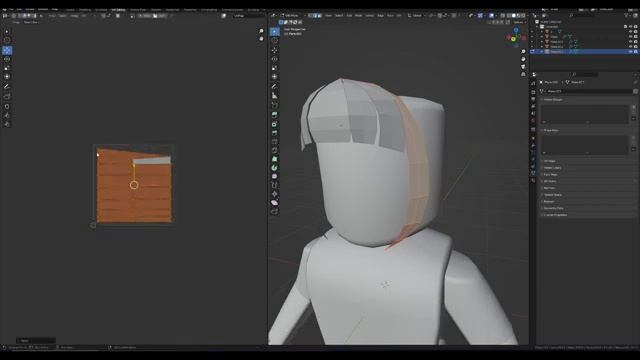Select the Loop Cut tool

(275, 141)
